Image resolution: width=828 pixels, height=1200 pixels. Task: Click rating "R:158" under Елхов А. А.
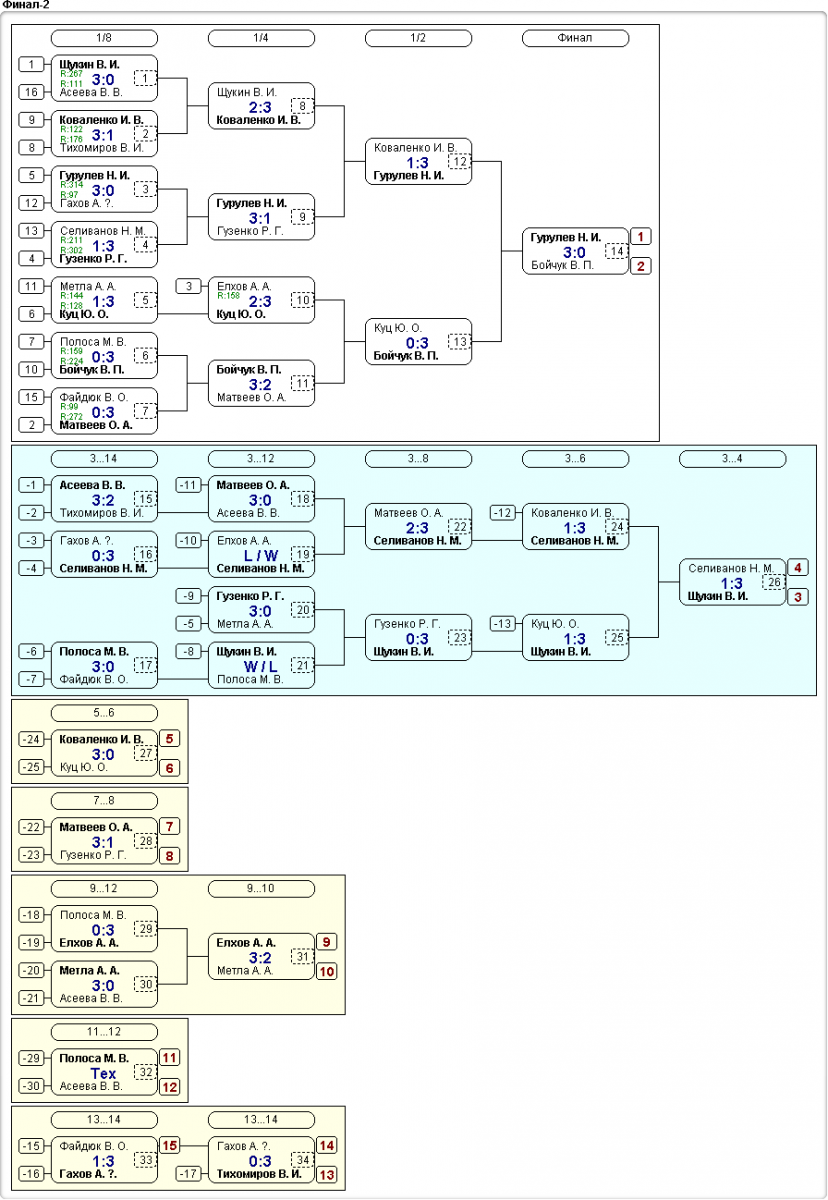tap(227, 296)
